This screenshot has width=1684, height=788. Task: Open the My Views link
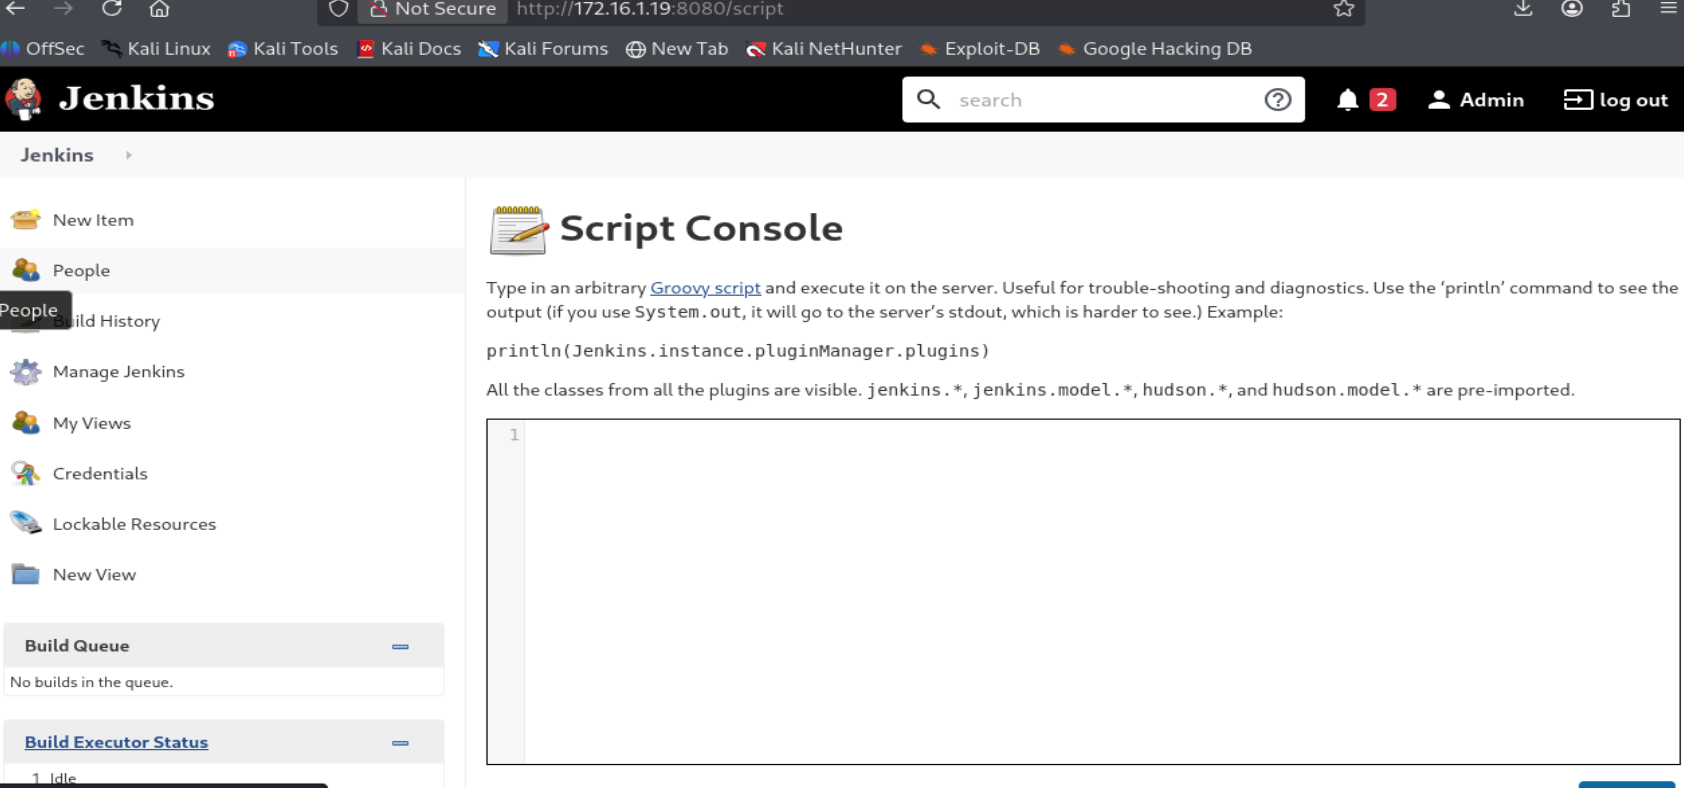click(92, 423)
